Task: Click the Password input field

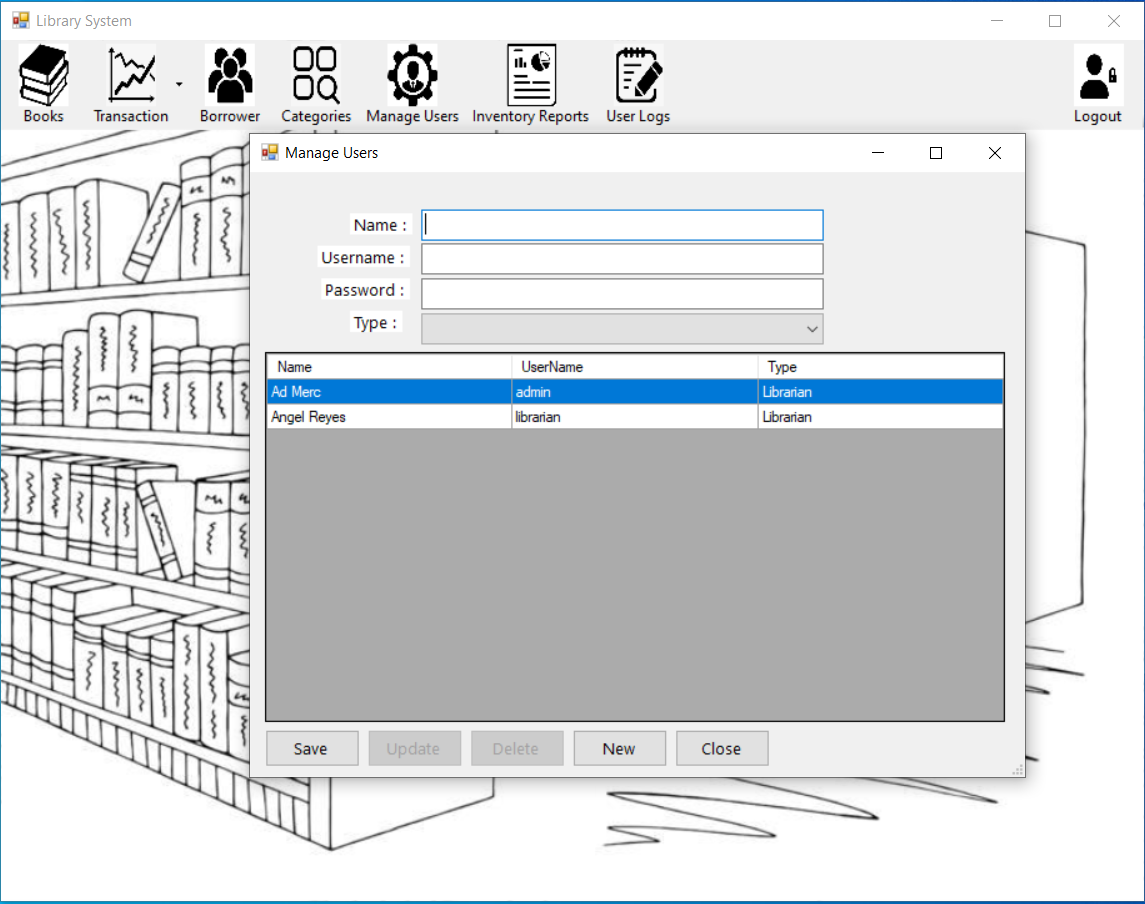Action: (x=622, y=294)
